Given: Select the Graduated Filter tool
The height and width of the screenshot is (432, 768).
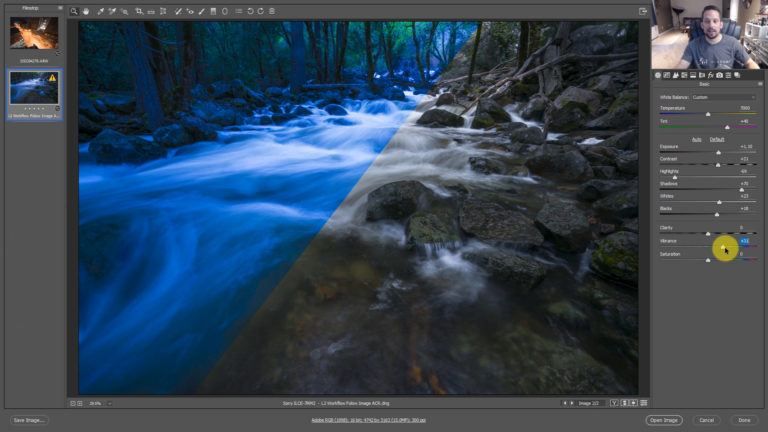Looking at the screenshot, I should (x=213, y=11).
